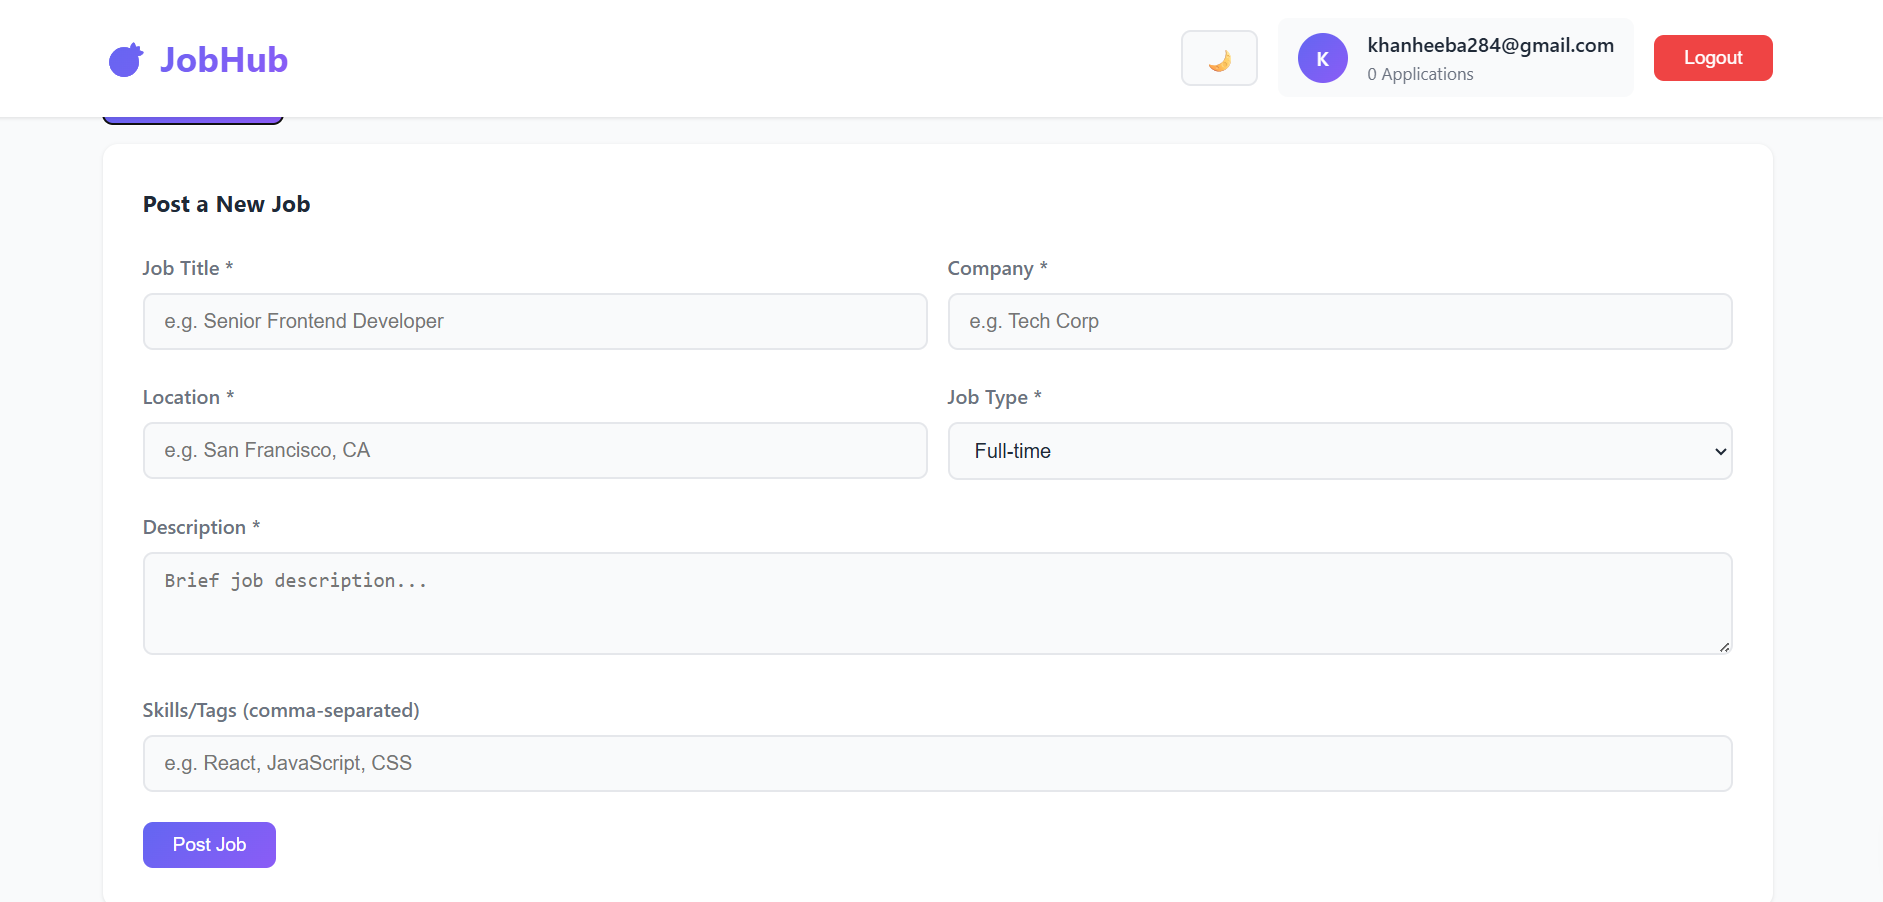Image resolution: width=1883 pixels, height=902 pixels.
Task: Click the resize handle on the Description textarea
Action: 1725,648
